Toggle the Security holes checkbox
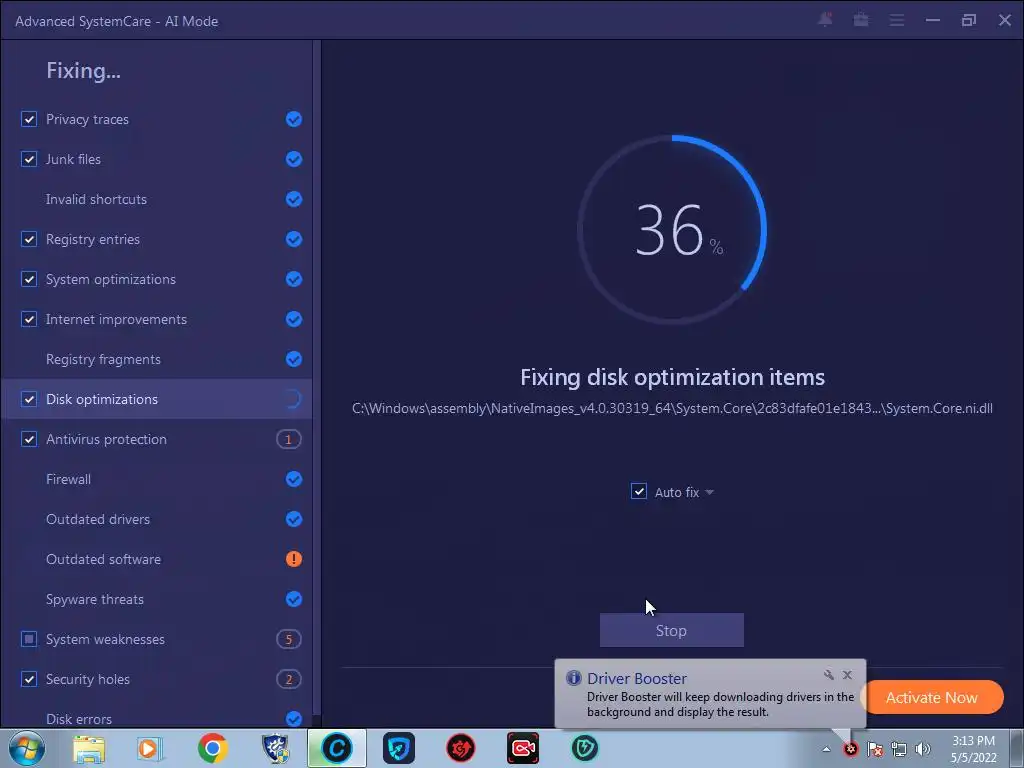 pos(29,679)
